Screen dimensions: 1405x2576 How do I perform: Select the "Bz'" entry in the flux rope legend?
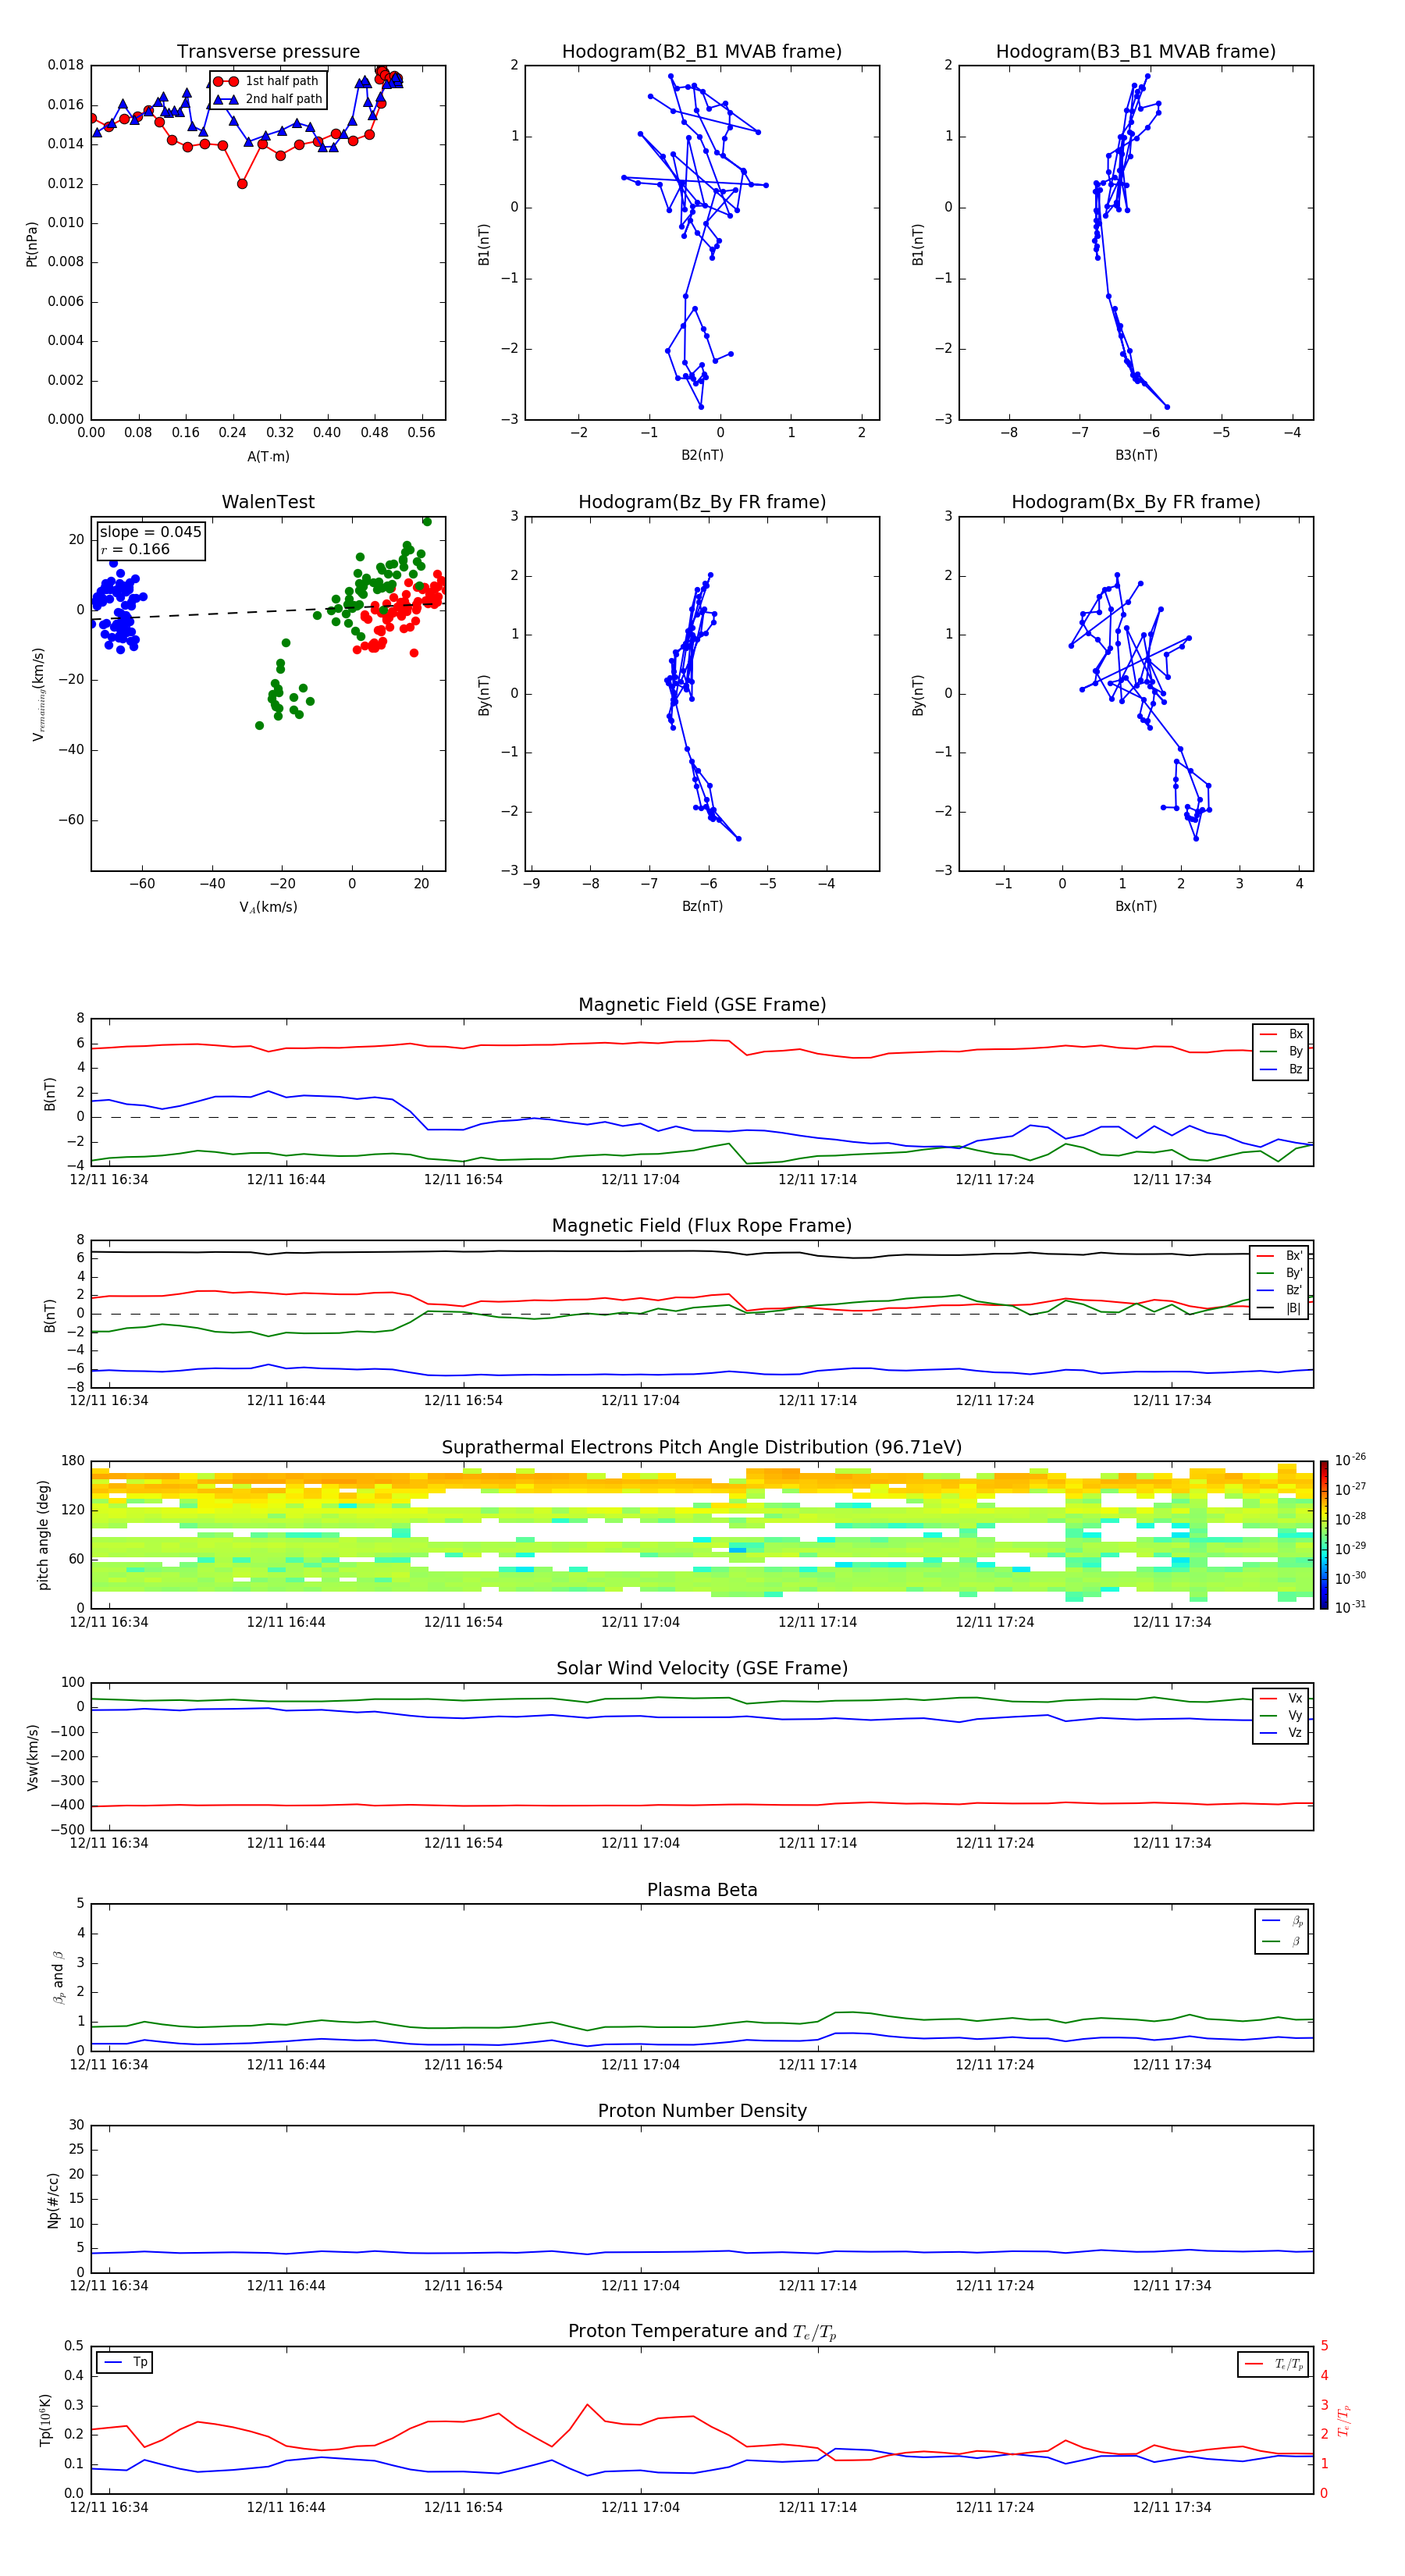point(1280,1290)
